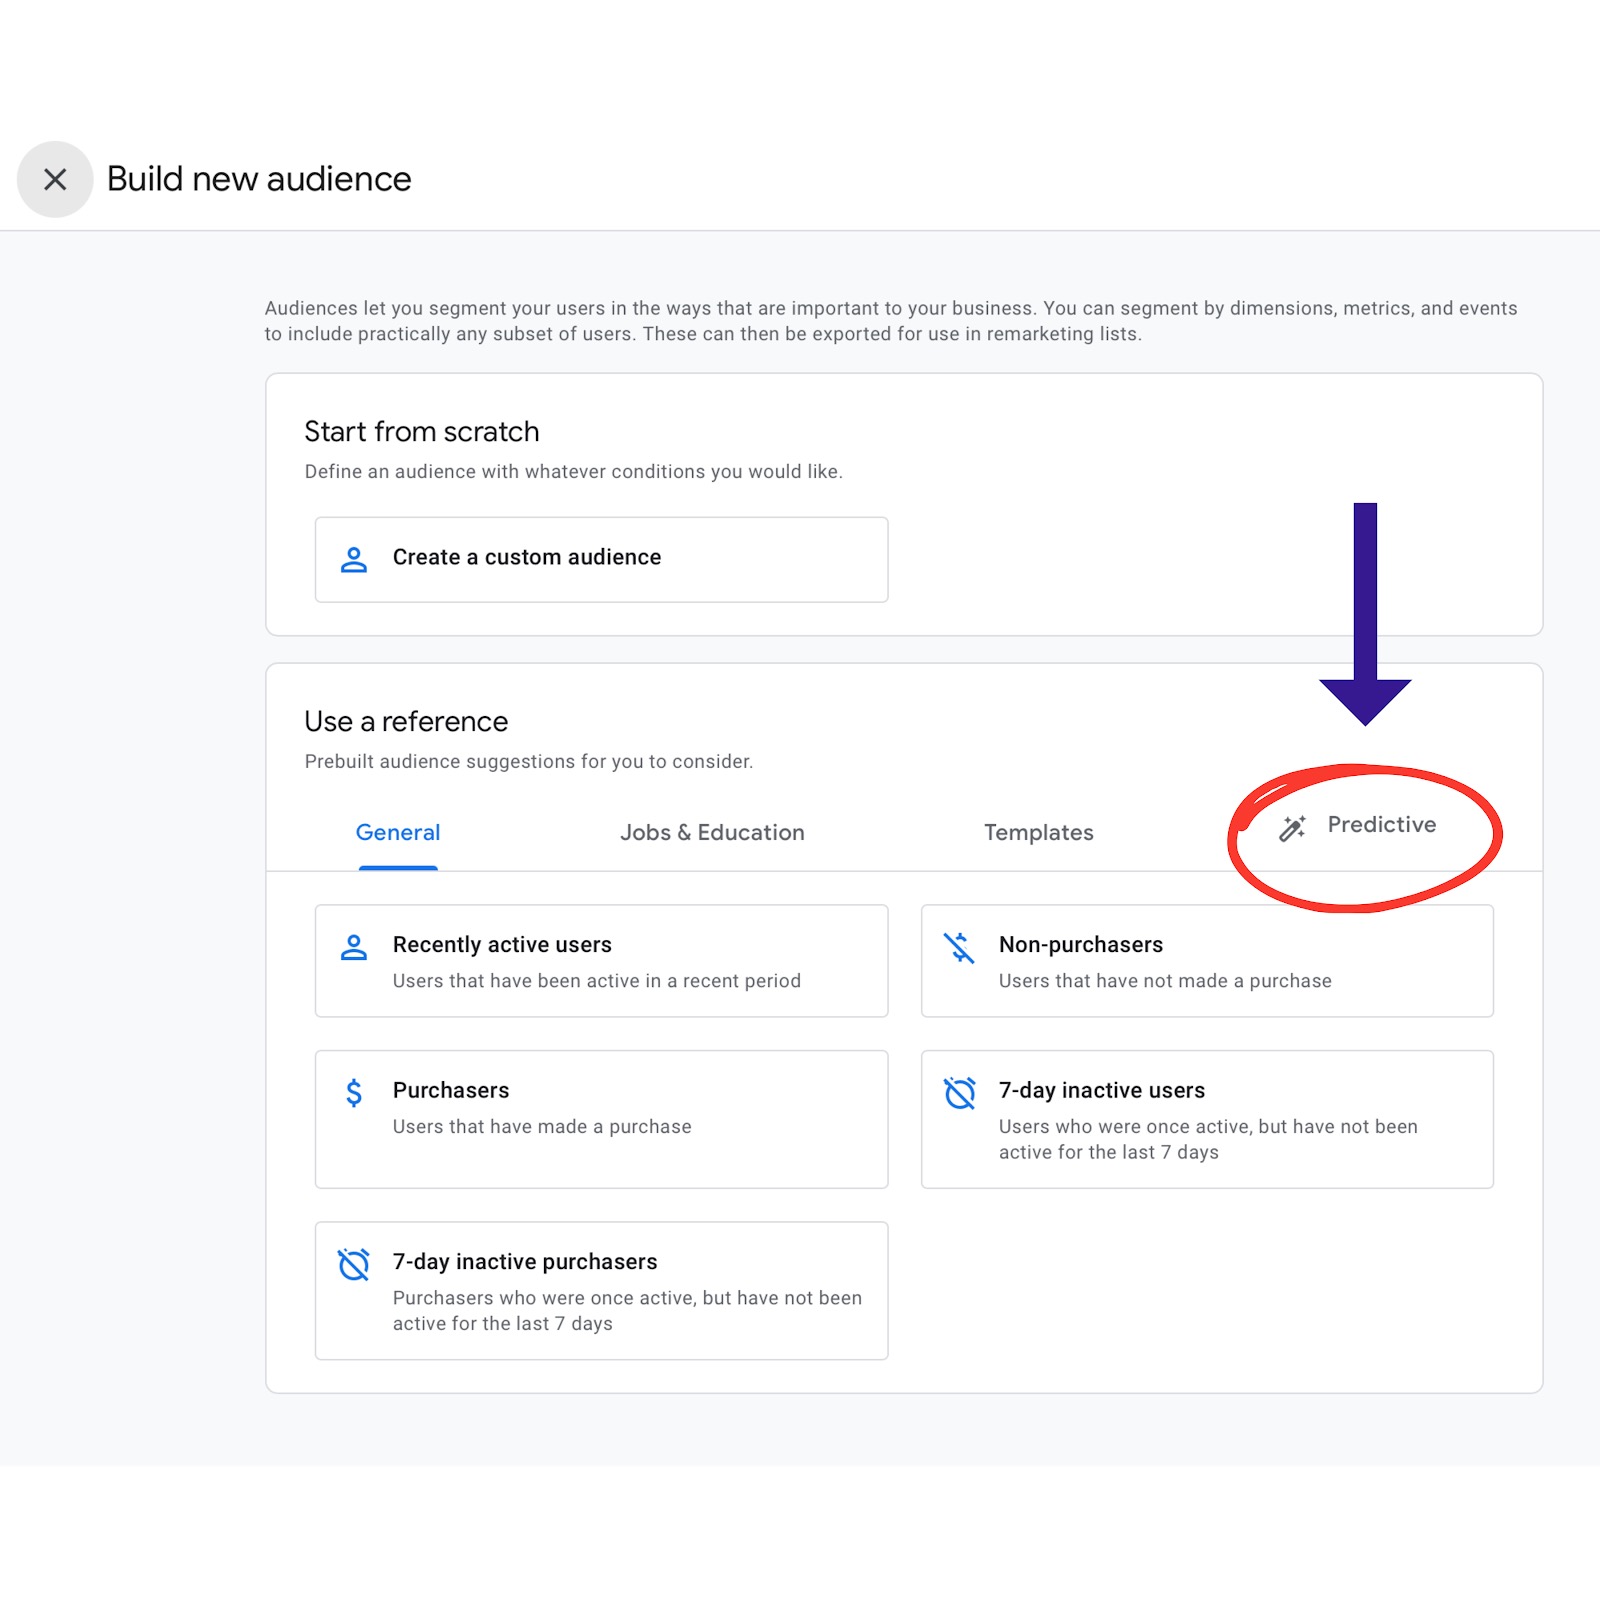Pick the Non-purchasers title text
This screenshot has width=1600, height=1600.
pos(1081,945)
